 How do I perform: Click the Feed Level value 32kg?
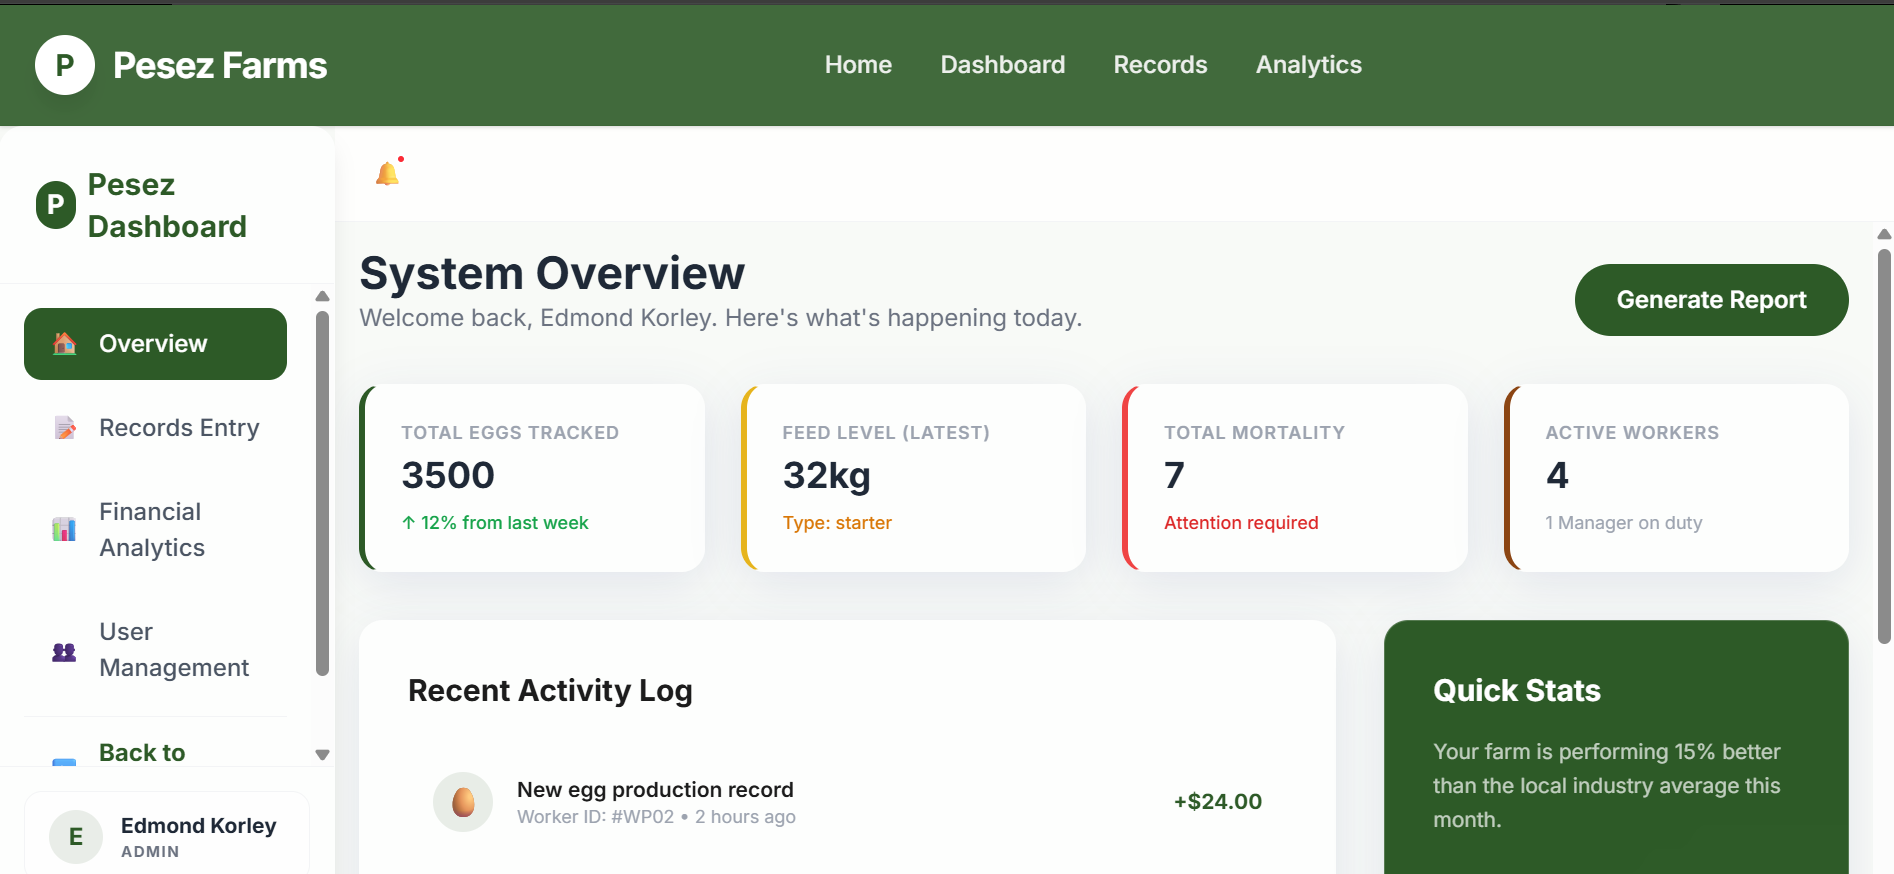click(827, 476)
